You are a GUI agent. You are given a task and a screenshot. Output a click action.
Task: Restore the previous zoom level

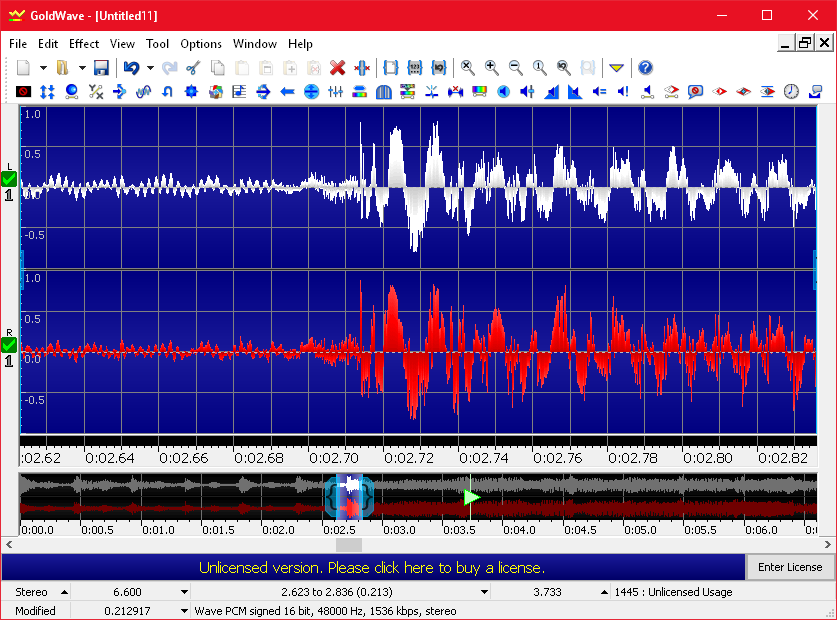pos(564,68)
